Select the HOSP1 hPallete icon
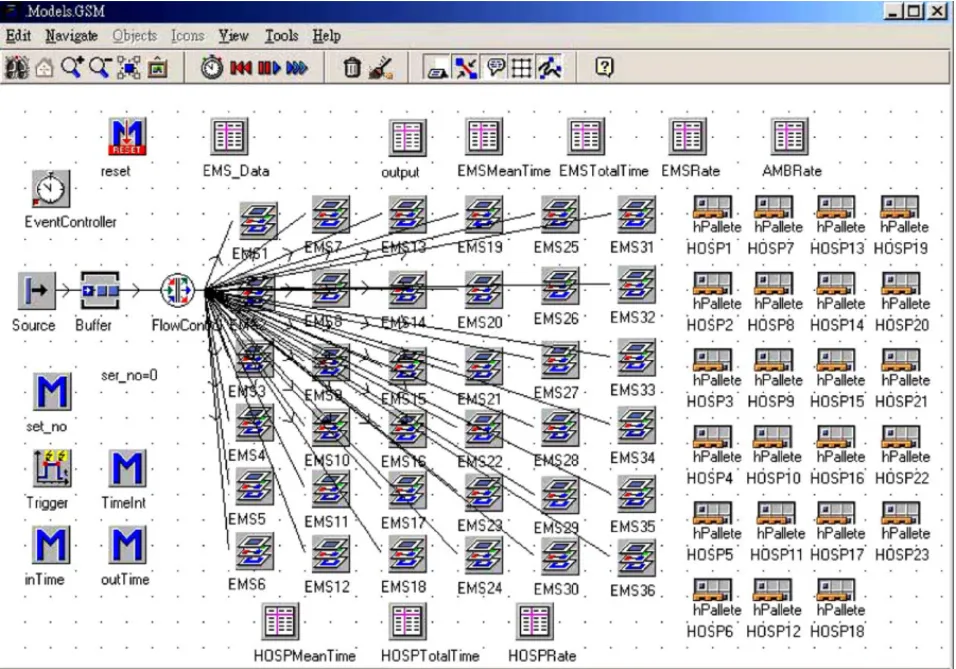956x669 pixels. (712, 207)
